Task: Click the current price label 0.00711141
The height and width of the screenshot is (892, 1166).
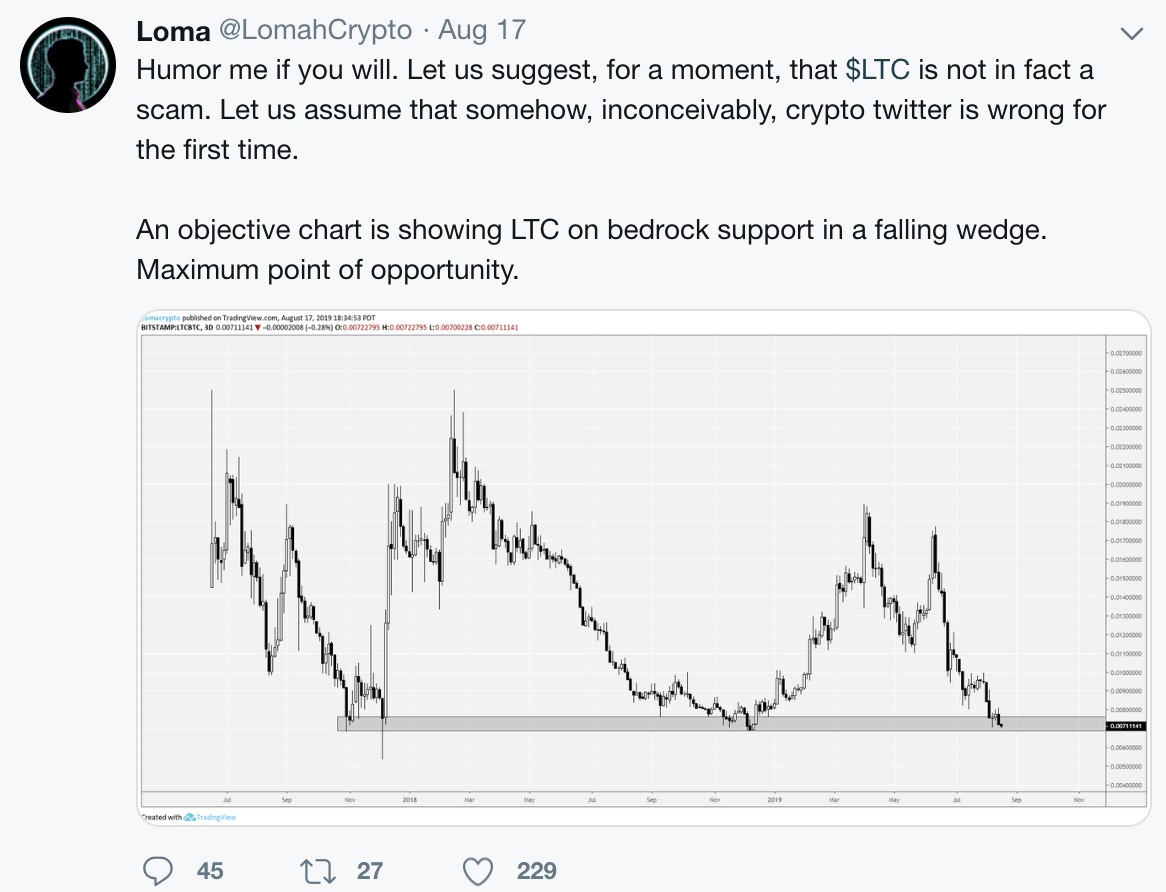Action: 1127,727
